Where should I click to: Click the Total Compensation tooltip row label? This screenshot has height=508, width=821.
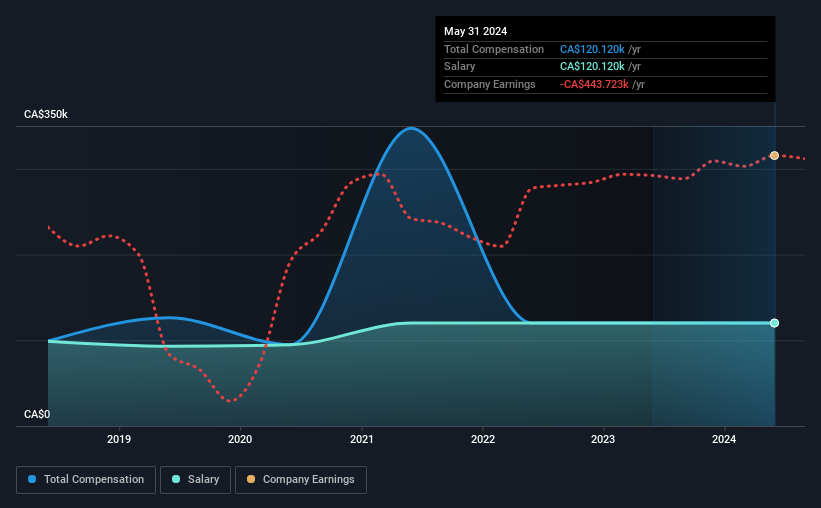pyautogui.click(x=494, y=49)
